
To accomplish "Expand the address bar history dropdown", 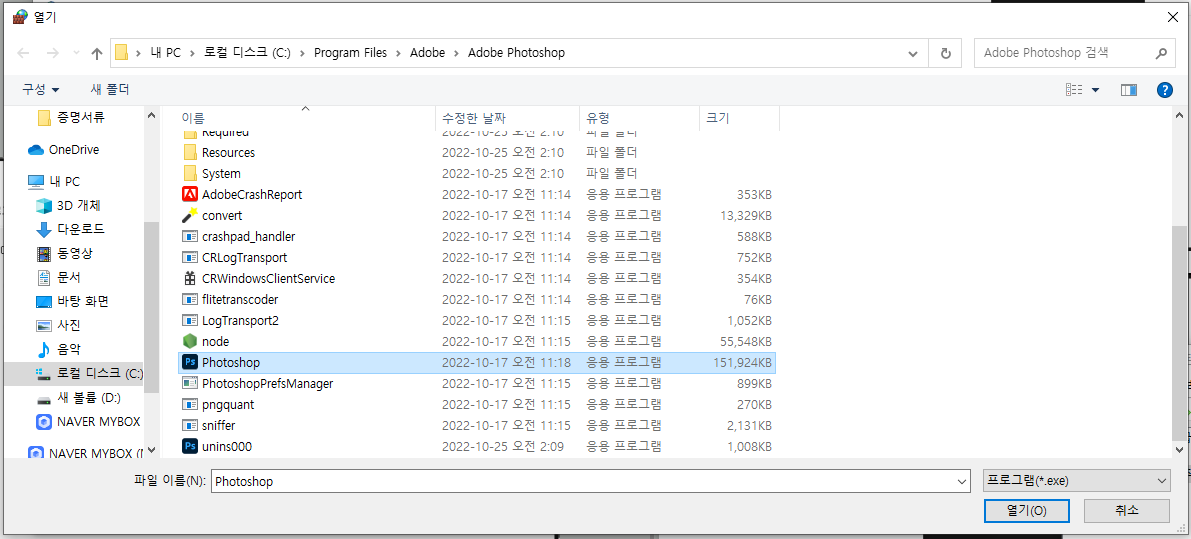I will tap(913, 53).
